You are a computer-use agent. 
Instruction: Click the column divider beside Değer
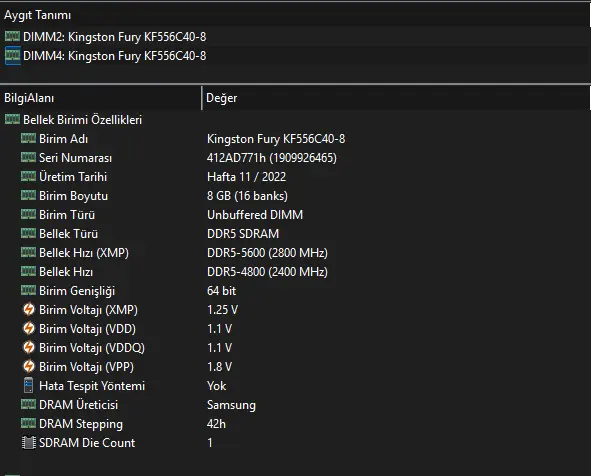click(x=202, y=98)
